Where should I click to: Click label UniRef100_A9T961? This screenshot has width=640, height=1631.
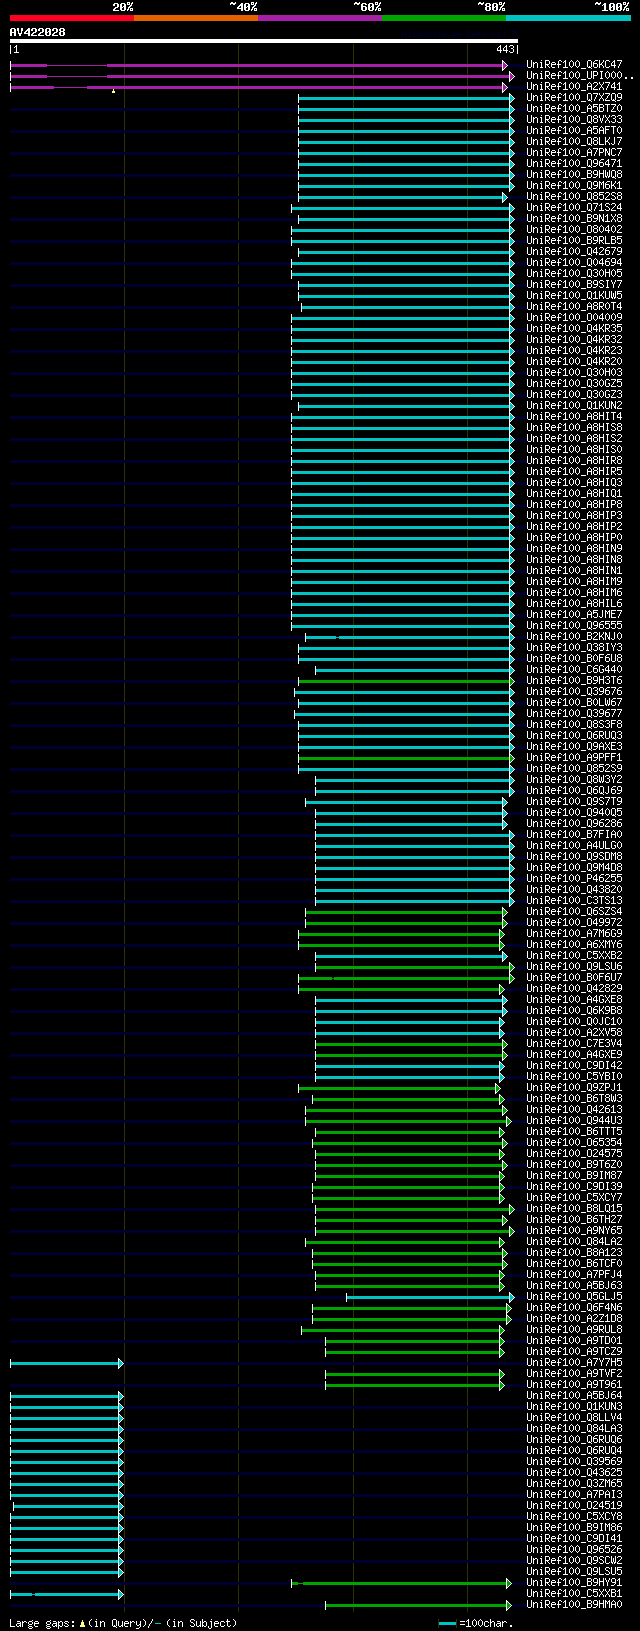click(x=574, y=1385)
